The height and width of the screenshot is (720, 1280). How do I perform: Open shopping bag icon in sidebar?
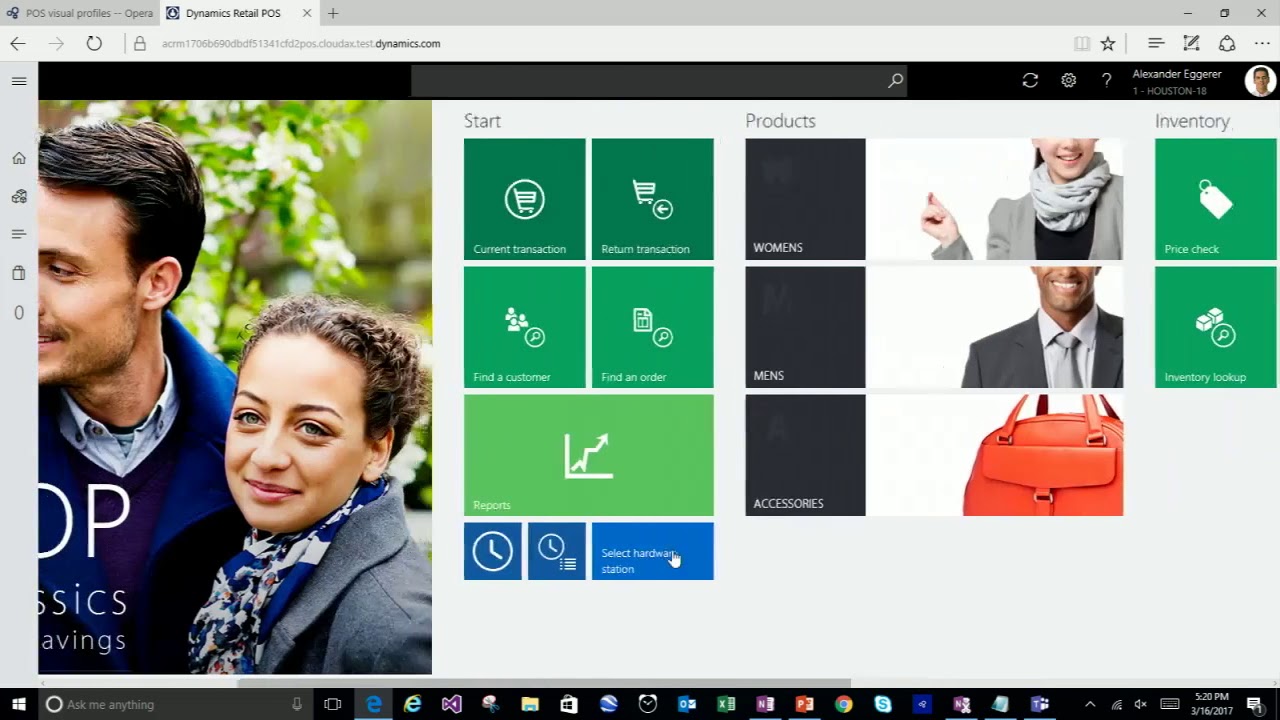click(19, 273)
